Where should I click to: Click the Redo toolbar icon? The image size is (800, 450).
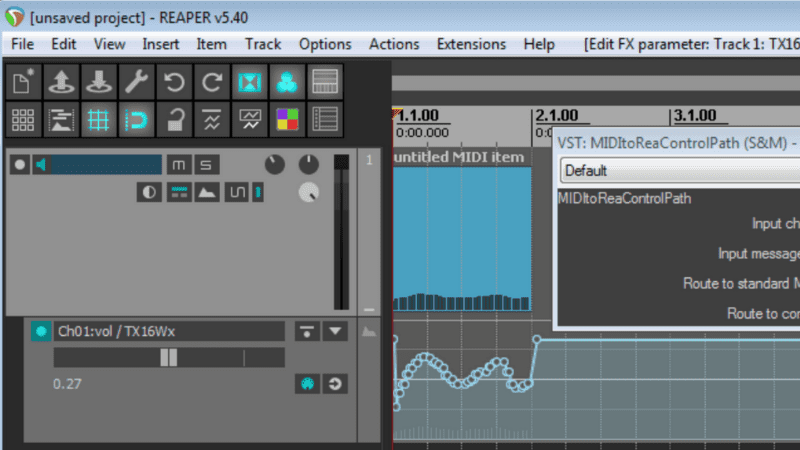212,82
